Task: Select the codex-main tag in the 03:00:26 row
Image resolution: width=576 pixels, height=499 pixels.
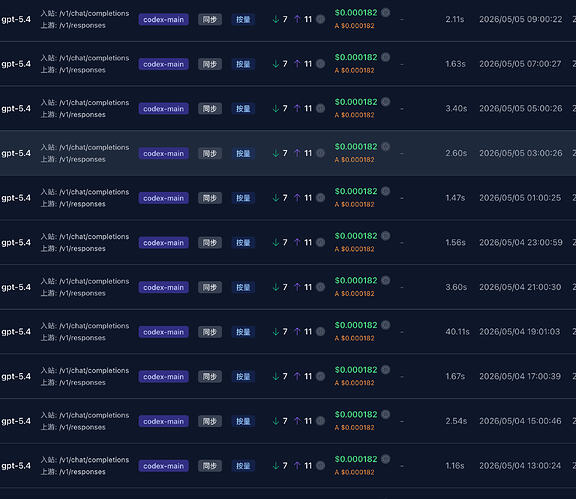Action: pyautogui.click(x=163, y=153)
